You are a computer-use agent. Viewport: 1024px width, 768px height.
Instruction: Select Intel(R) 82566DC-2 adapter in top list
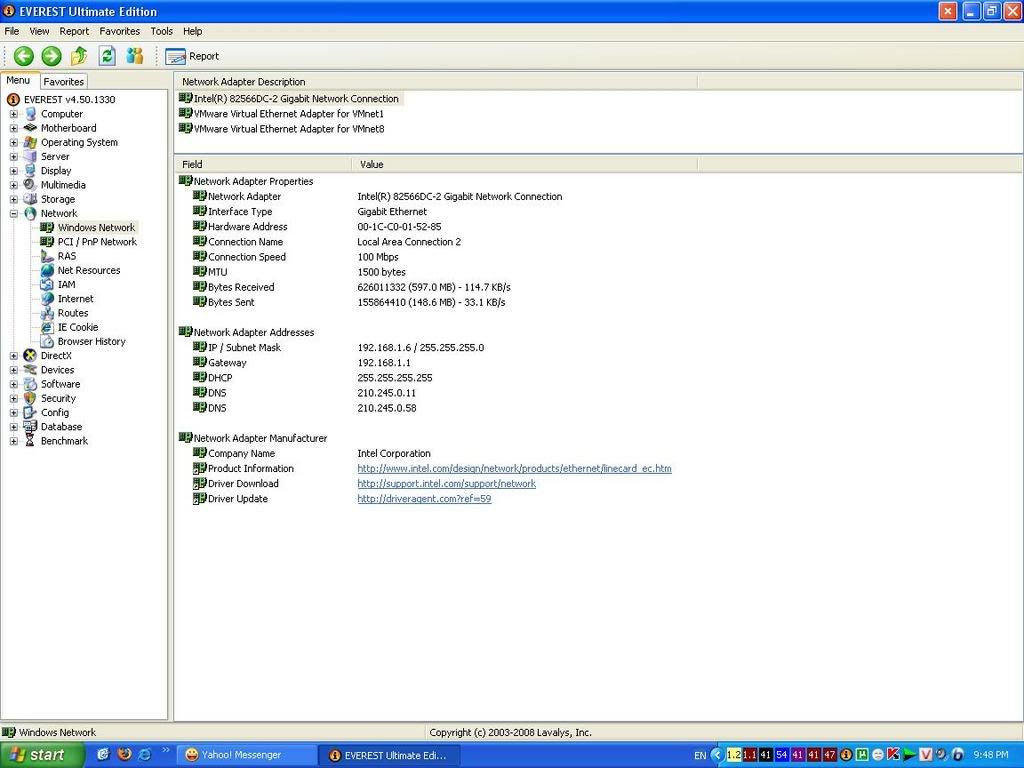(296, 99)
